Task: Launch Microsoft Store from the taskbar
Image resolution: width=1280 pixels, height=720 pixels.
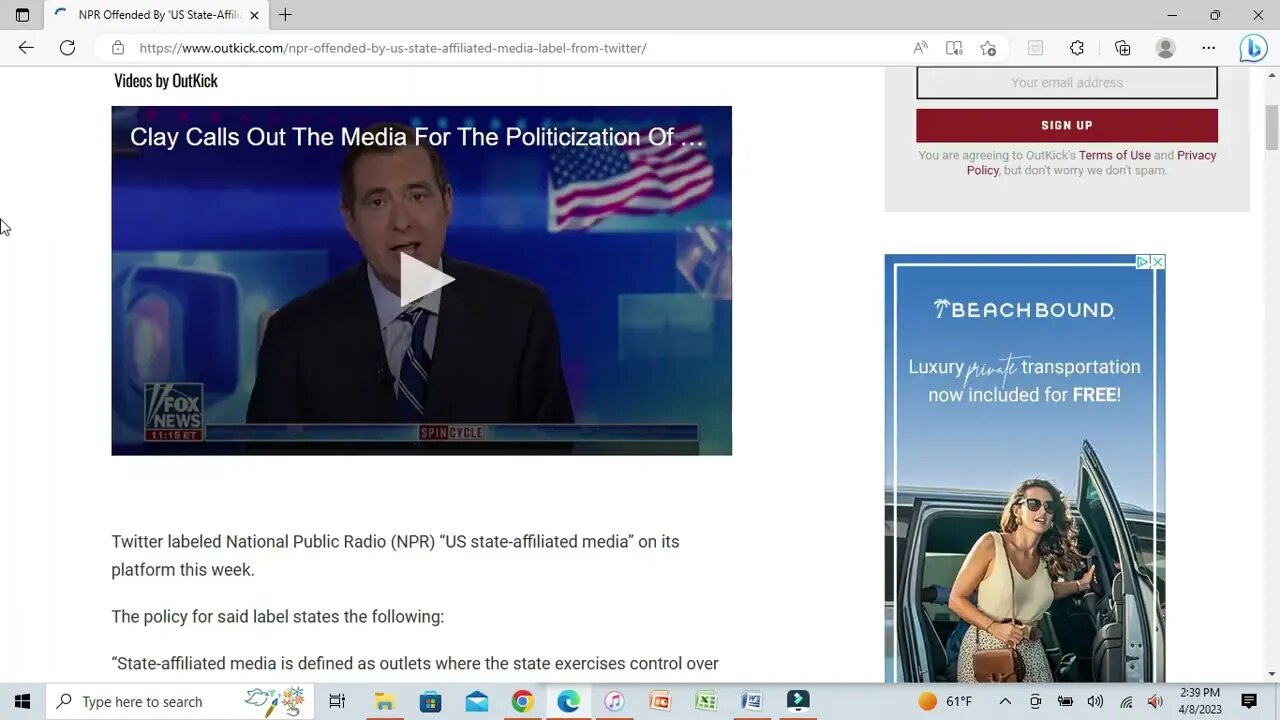Action: click(x=430, y=701)
